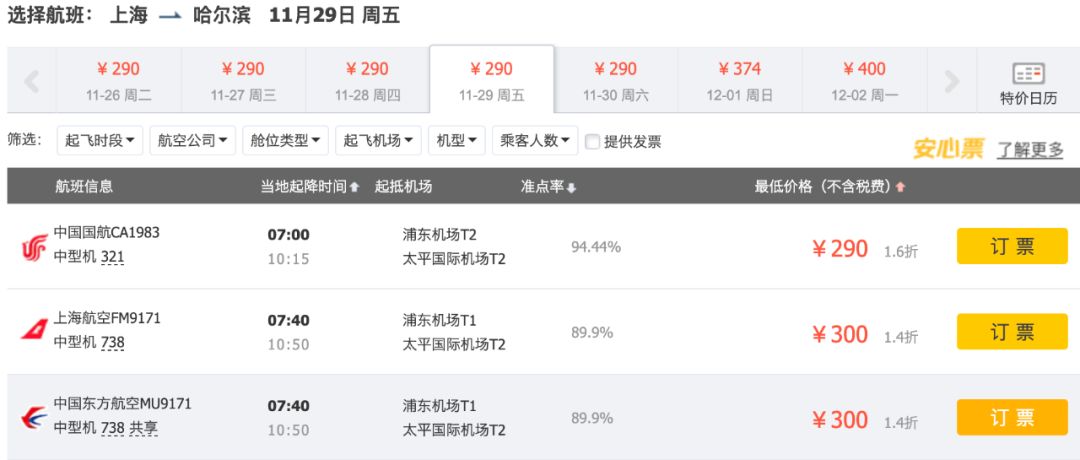Enable the 提供发票 checkbox
1080x460 pixels.
[x=592, y=142]
